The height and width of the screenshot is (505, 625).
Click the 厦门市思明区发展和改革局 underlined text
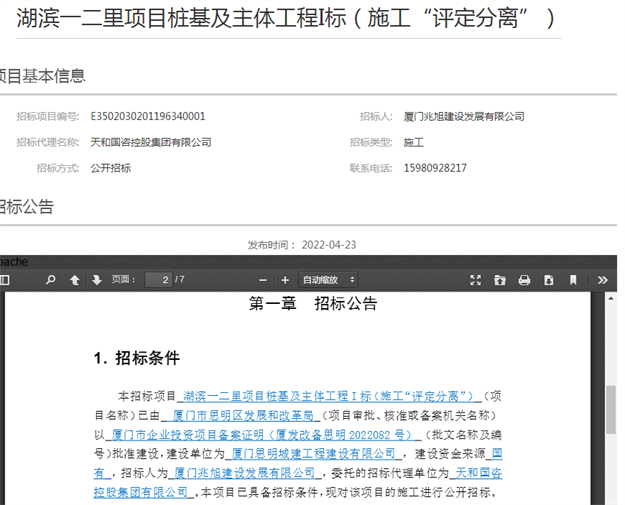[244, 415]
